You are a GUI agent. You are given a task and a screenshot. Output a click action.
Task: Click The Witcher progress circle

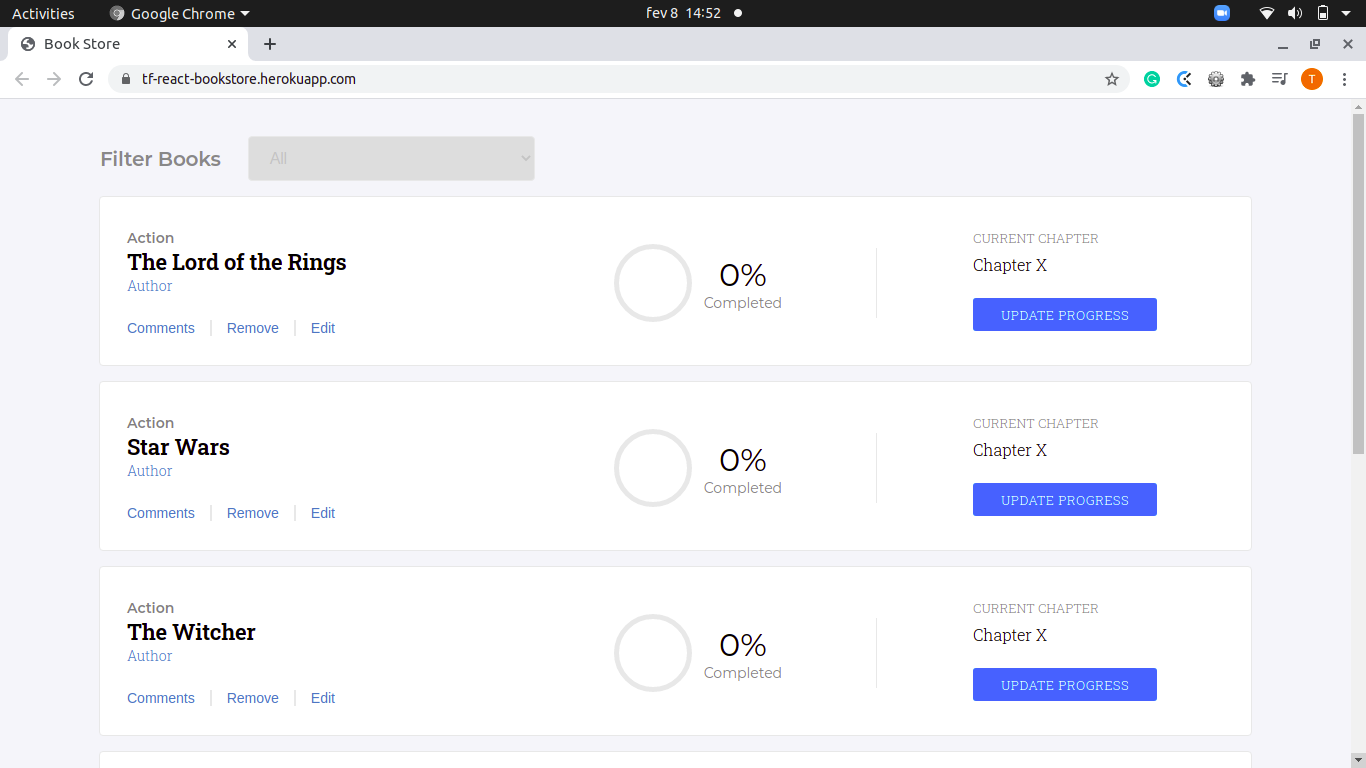coord(653,653)
